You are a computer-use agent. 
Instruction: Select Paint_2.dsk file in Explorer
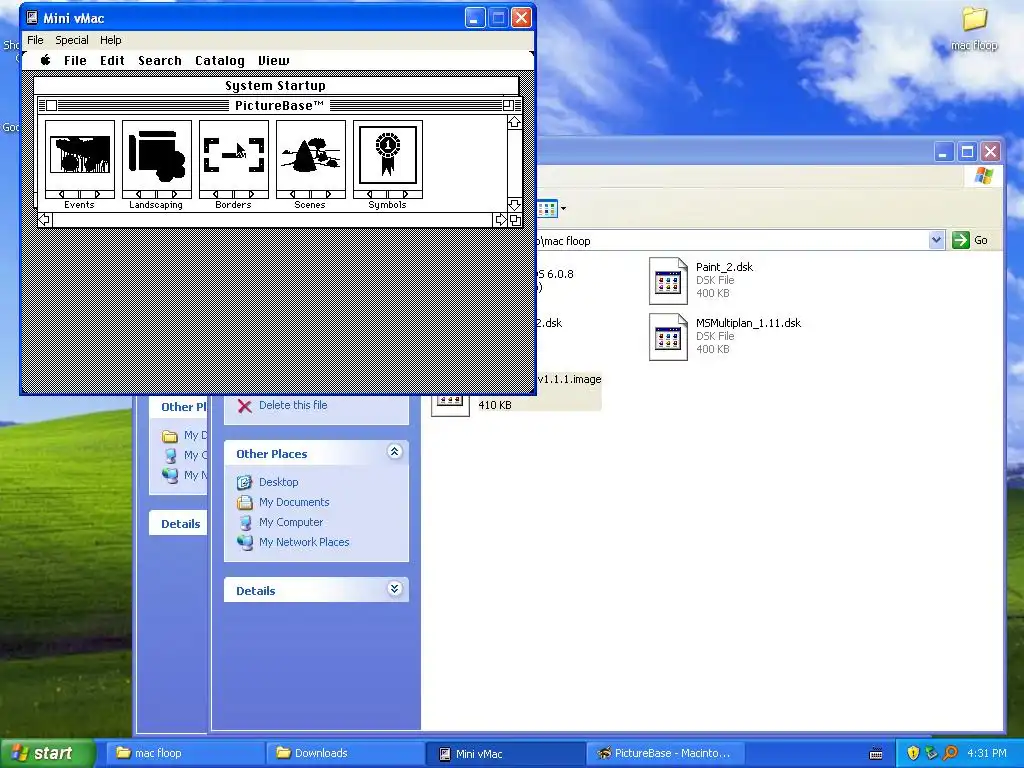click(701, 280)
